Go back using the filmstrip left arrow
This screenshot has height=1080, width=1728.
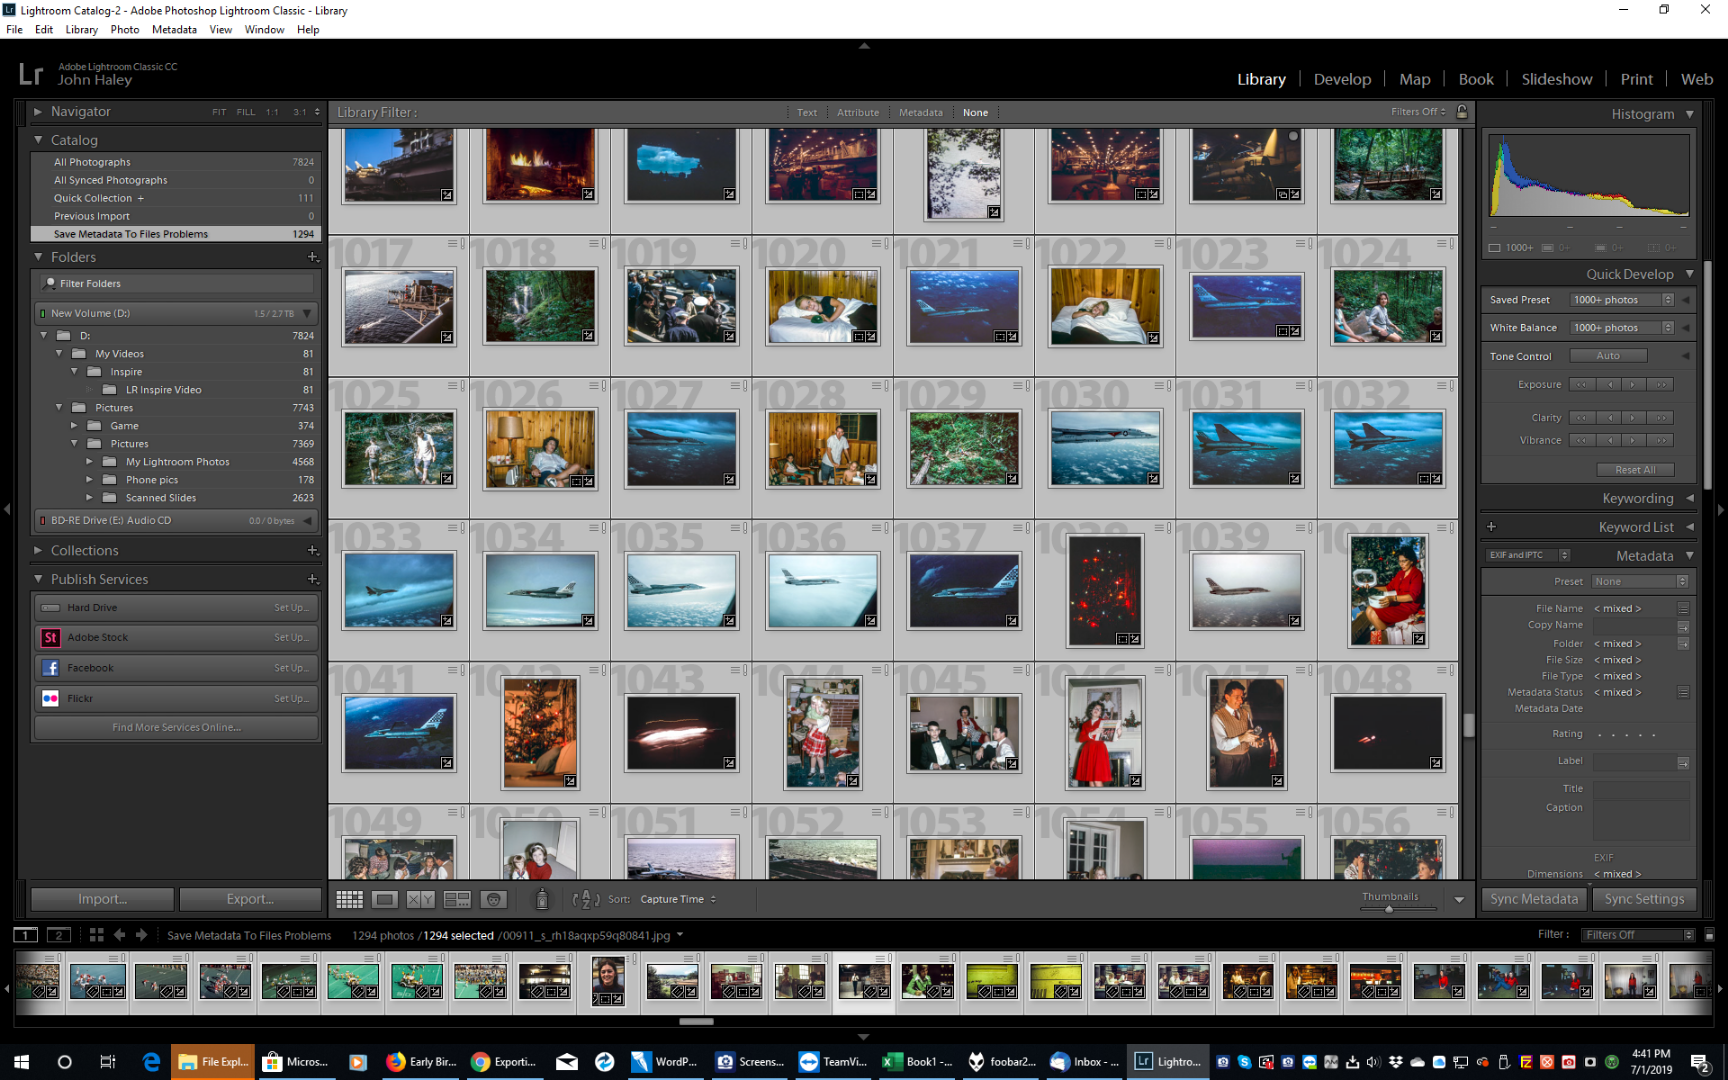[x=119, y=935]
